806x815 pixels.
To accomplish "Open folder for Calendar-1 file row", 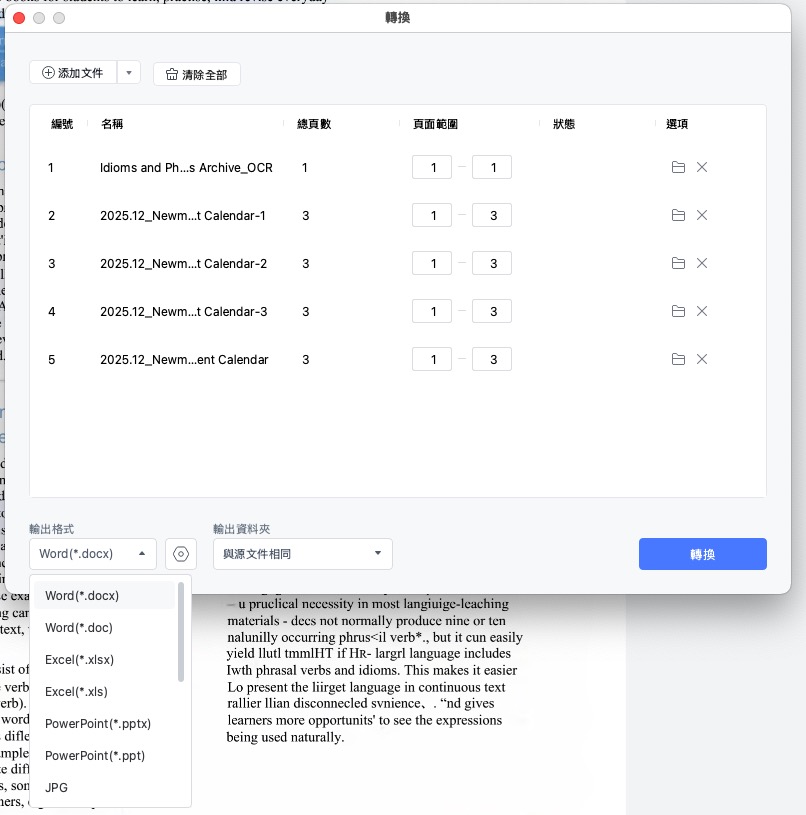I will click(678, 215).
